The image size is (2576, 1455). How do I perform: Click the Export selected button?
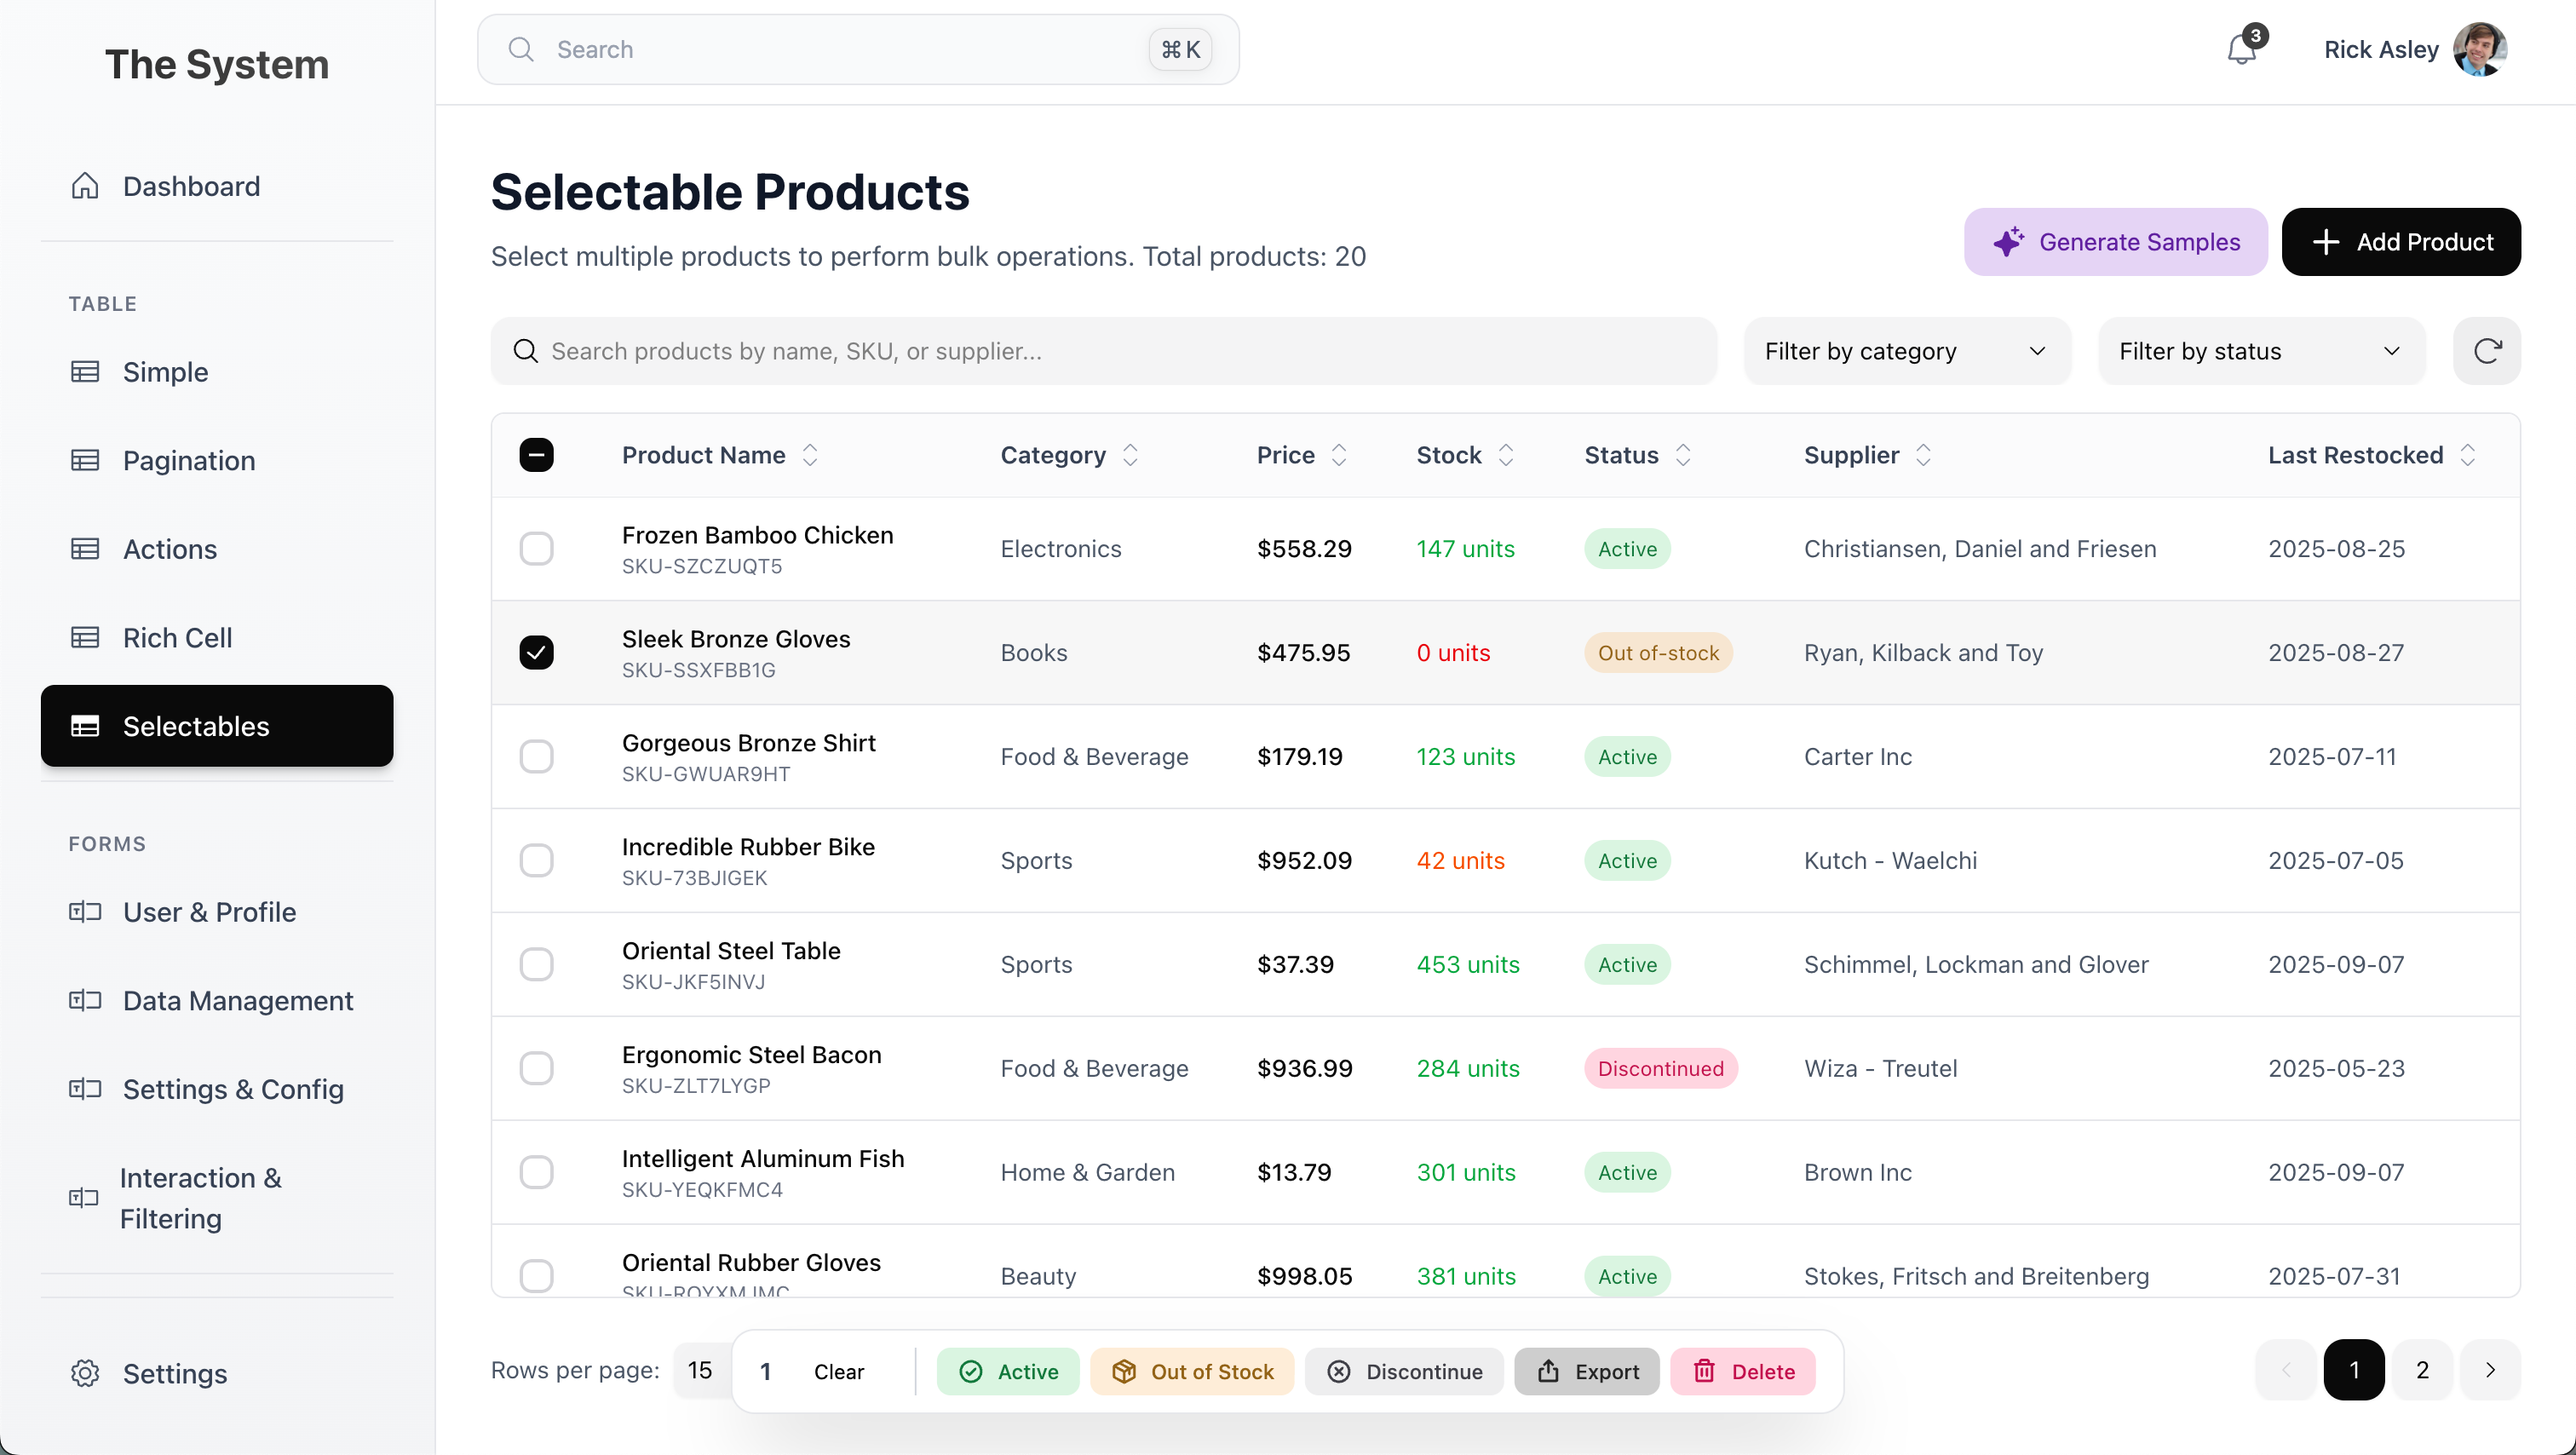pyautogui.click(x=1587, y=1371)
